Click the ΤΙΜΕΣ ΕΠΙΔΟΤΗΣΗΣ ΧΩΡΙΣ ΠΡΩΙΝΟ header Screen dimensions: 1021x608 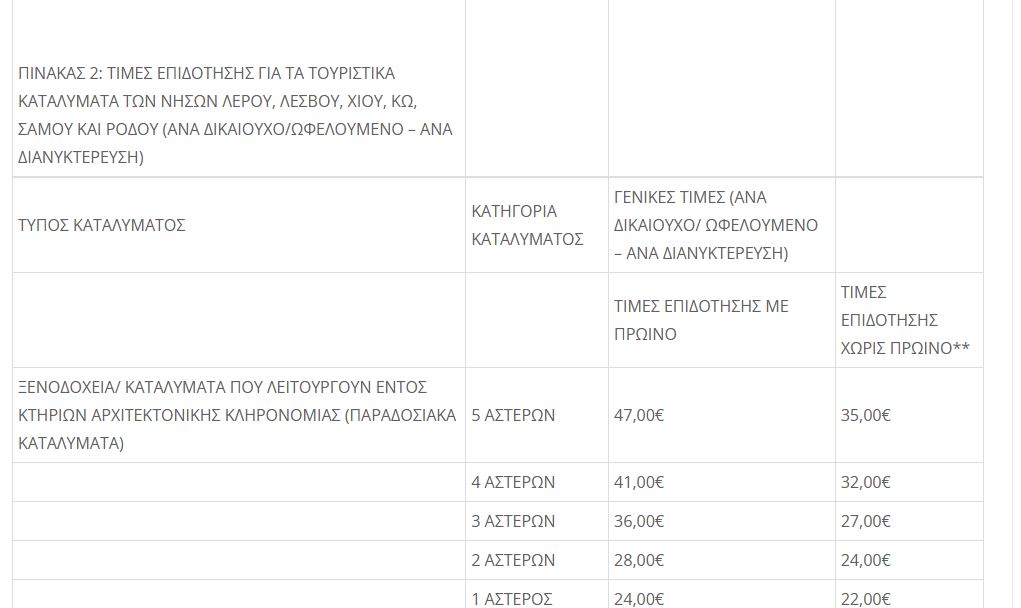tap(905, 320)
